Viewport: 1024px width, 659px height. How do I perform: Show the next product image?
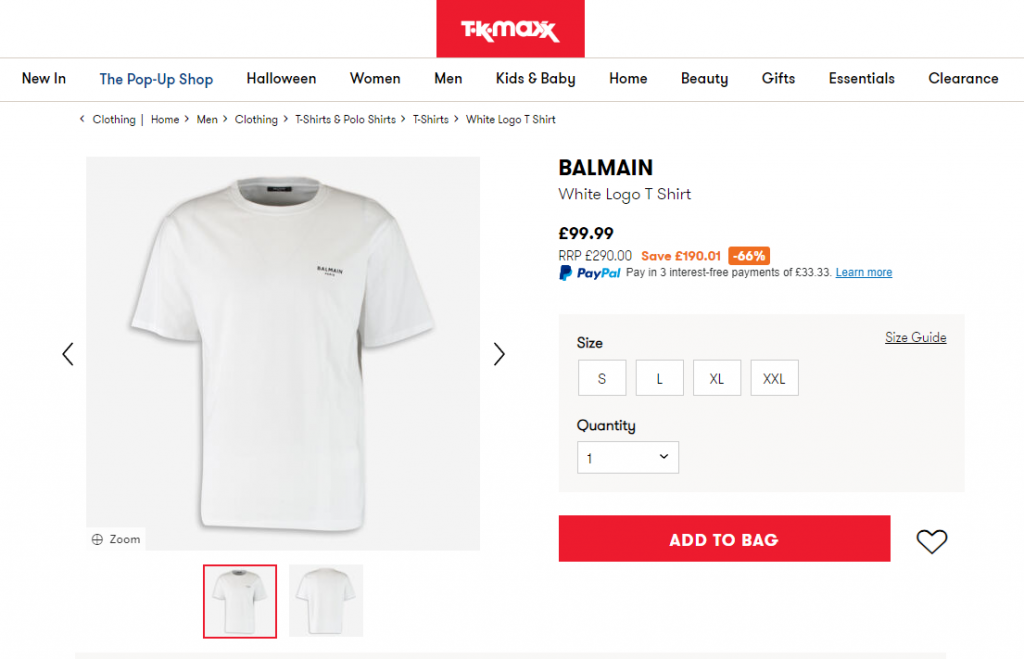pyautogui.click(x=499, y=354)
